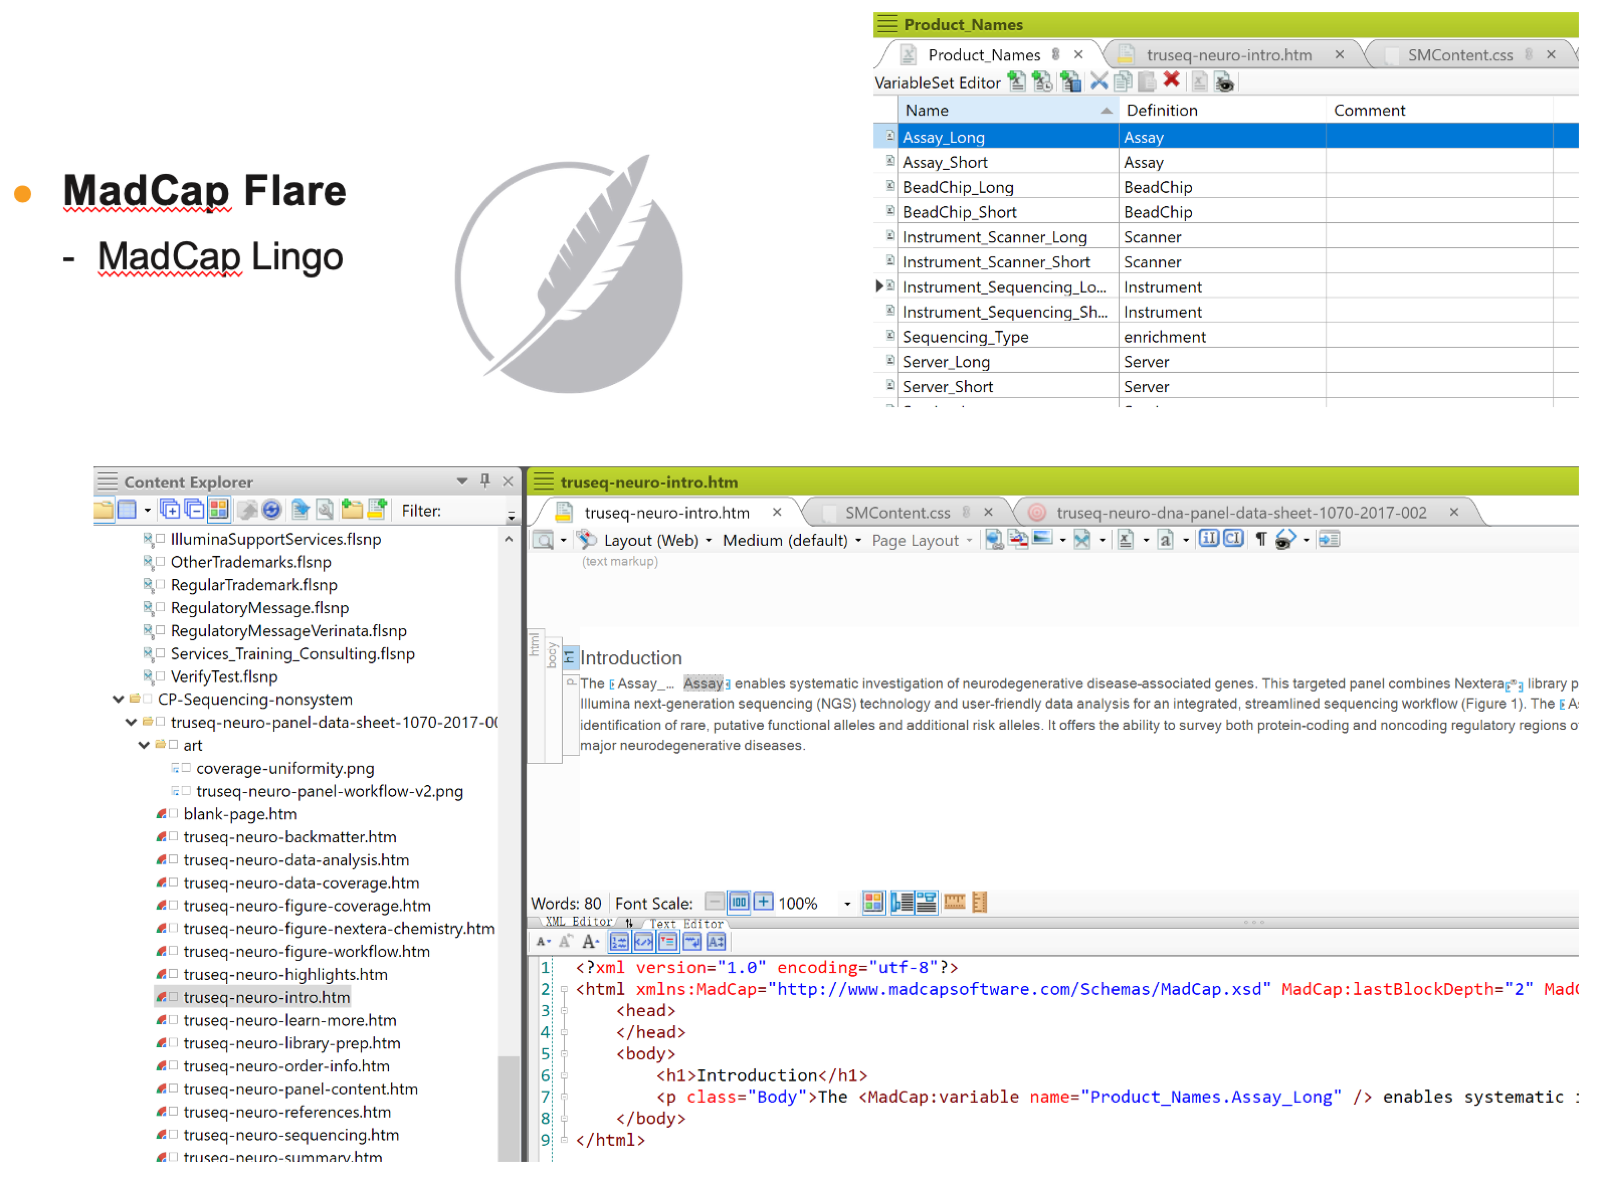Click the Expand All icon in Content Explorer
Screen dimensions: 1600x1178
[x=170, y=510]
